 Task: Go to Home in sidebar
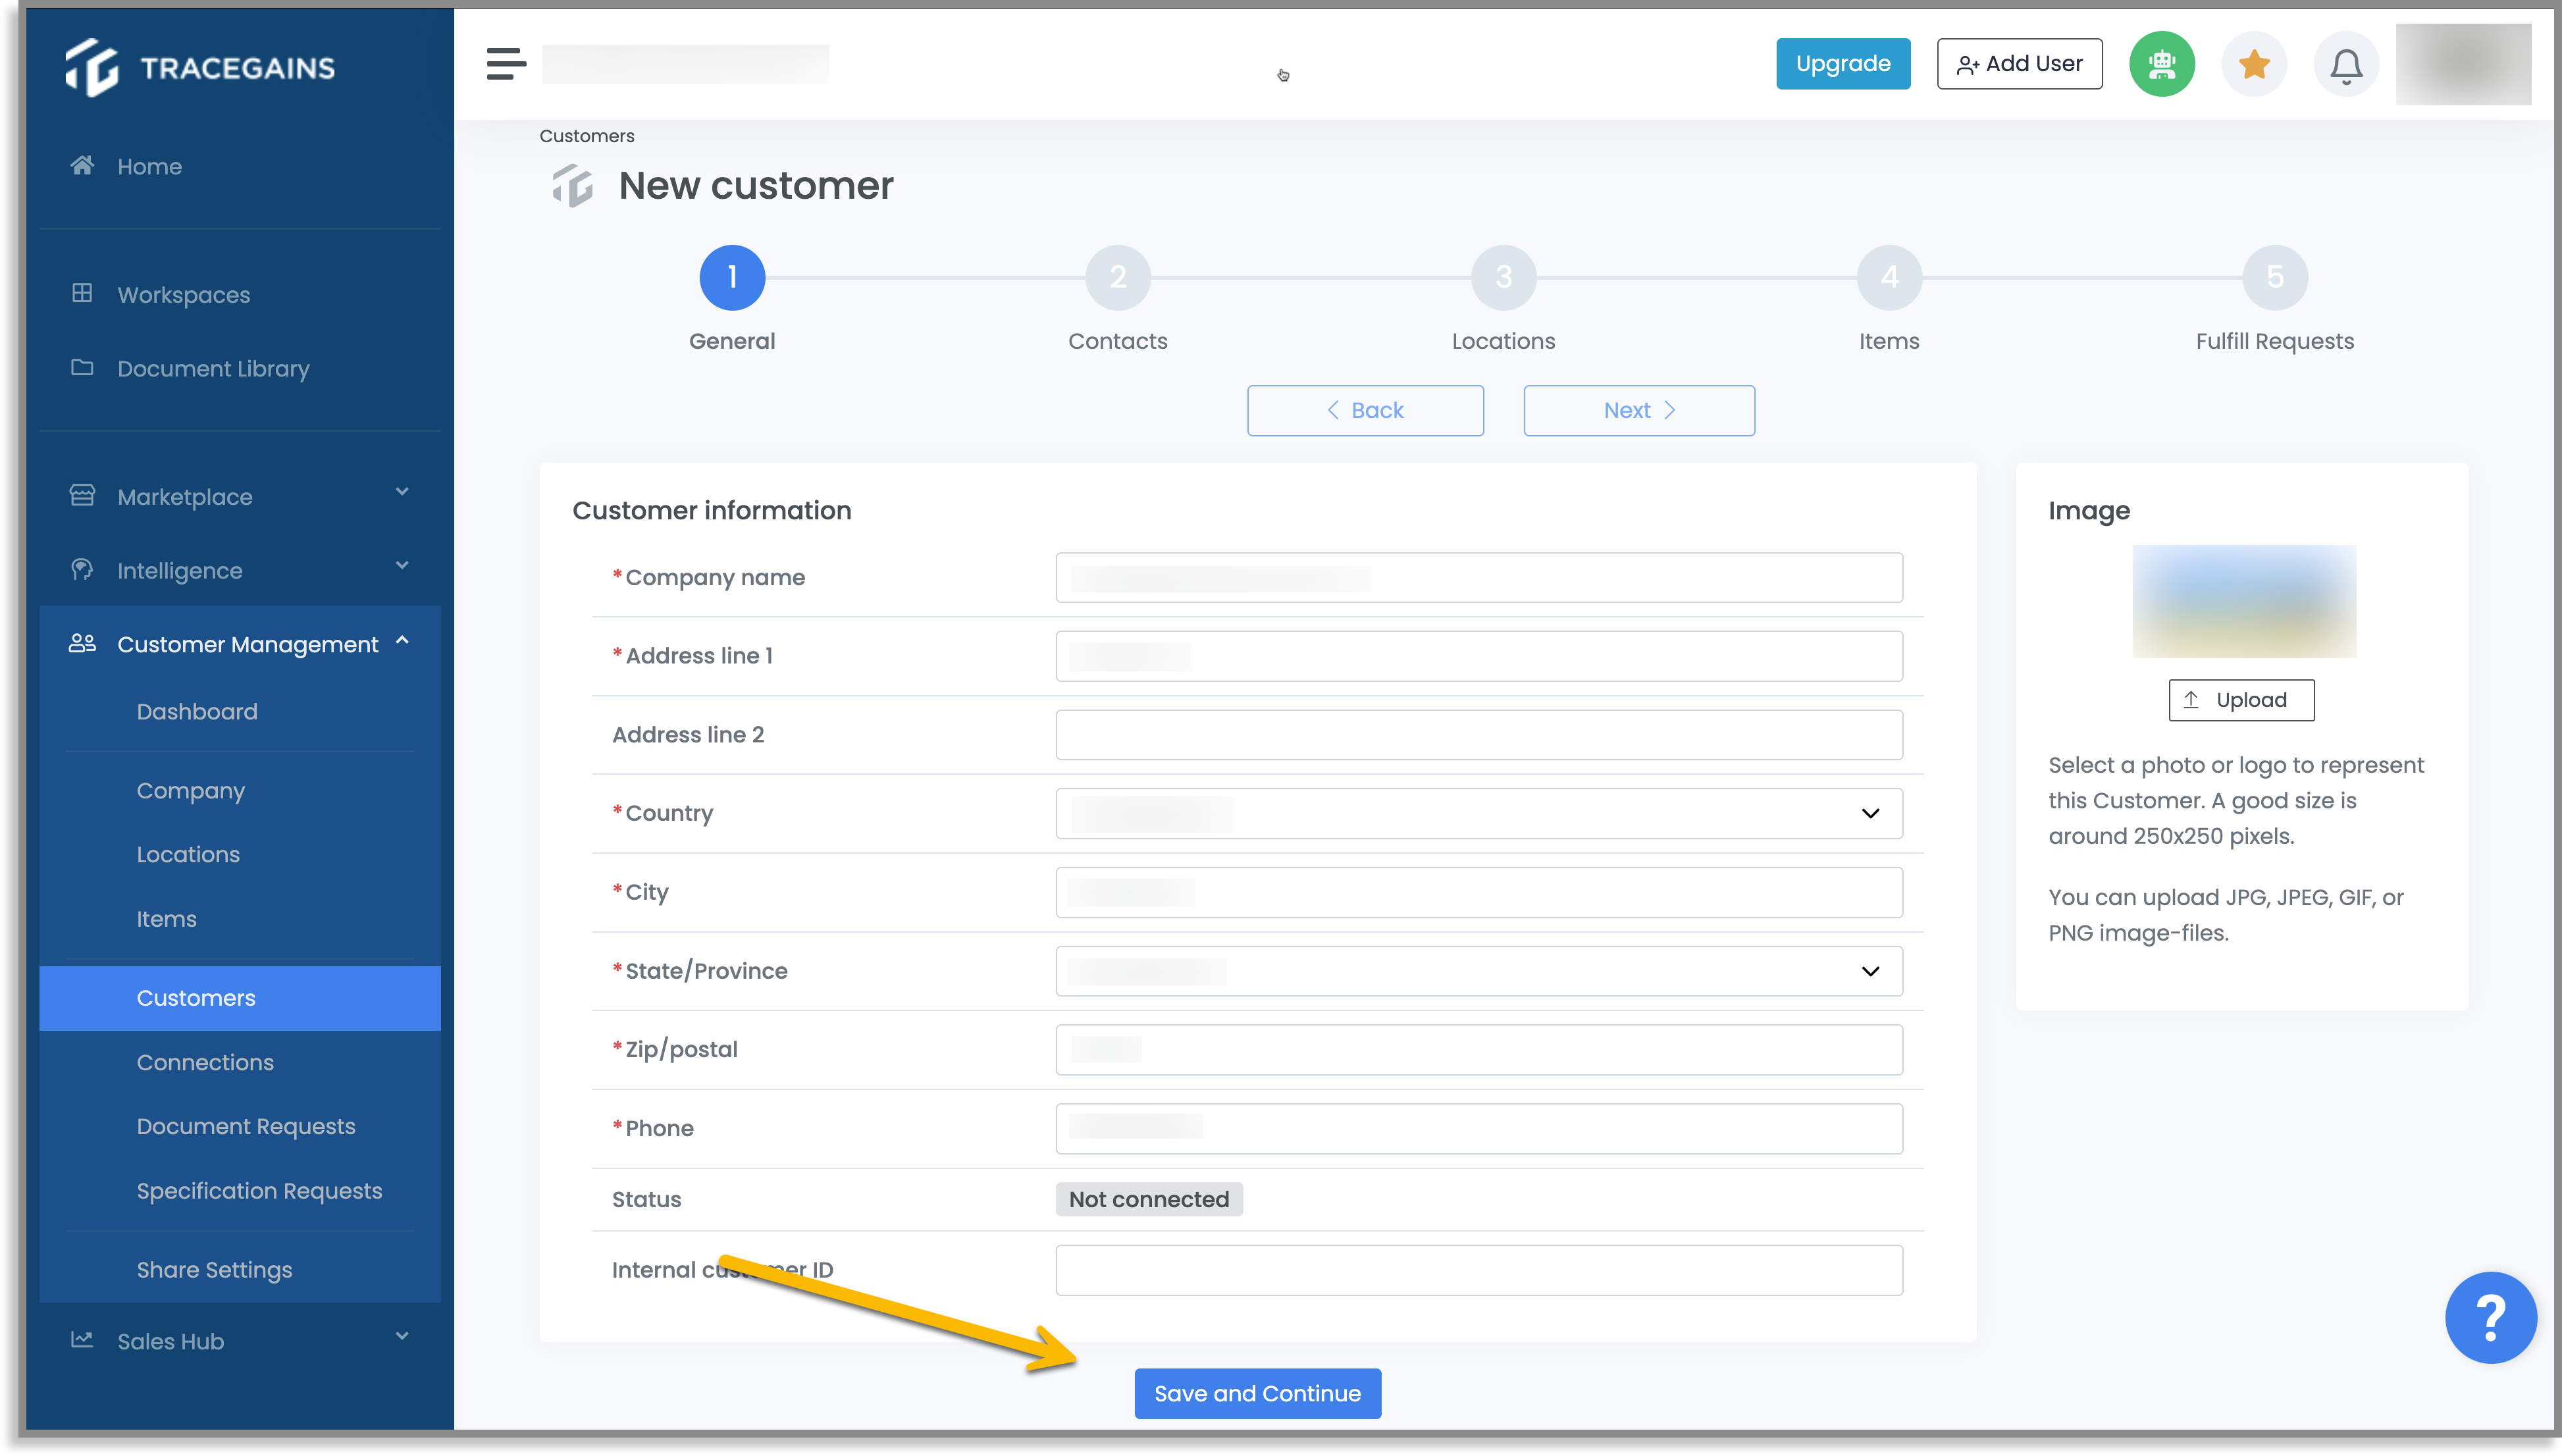point(149,166)
